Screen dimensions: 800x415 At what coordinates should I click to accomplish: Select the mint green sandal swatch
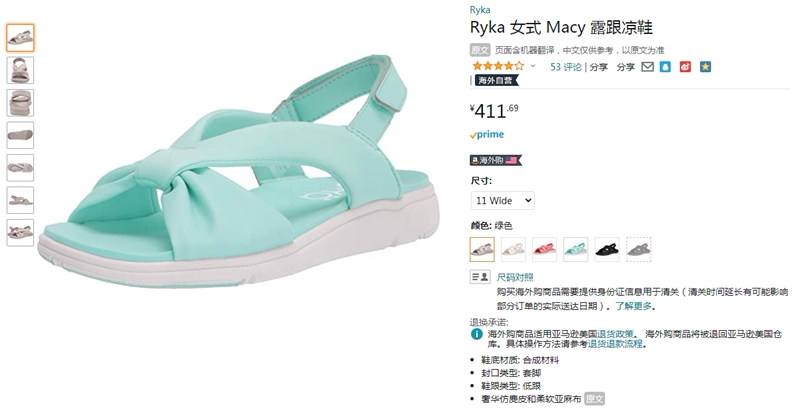576,249
